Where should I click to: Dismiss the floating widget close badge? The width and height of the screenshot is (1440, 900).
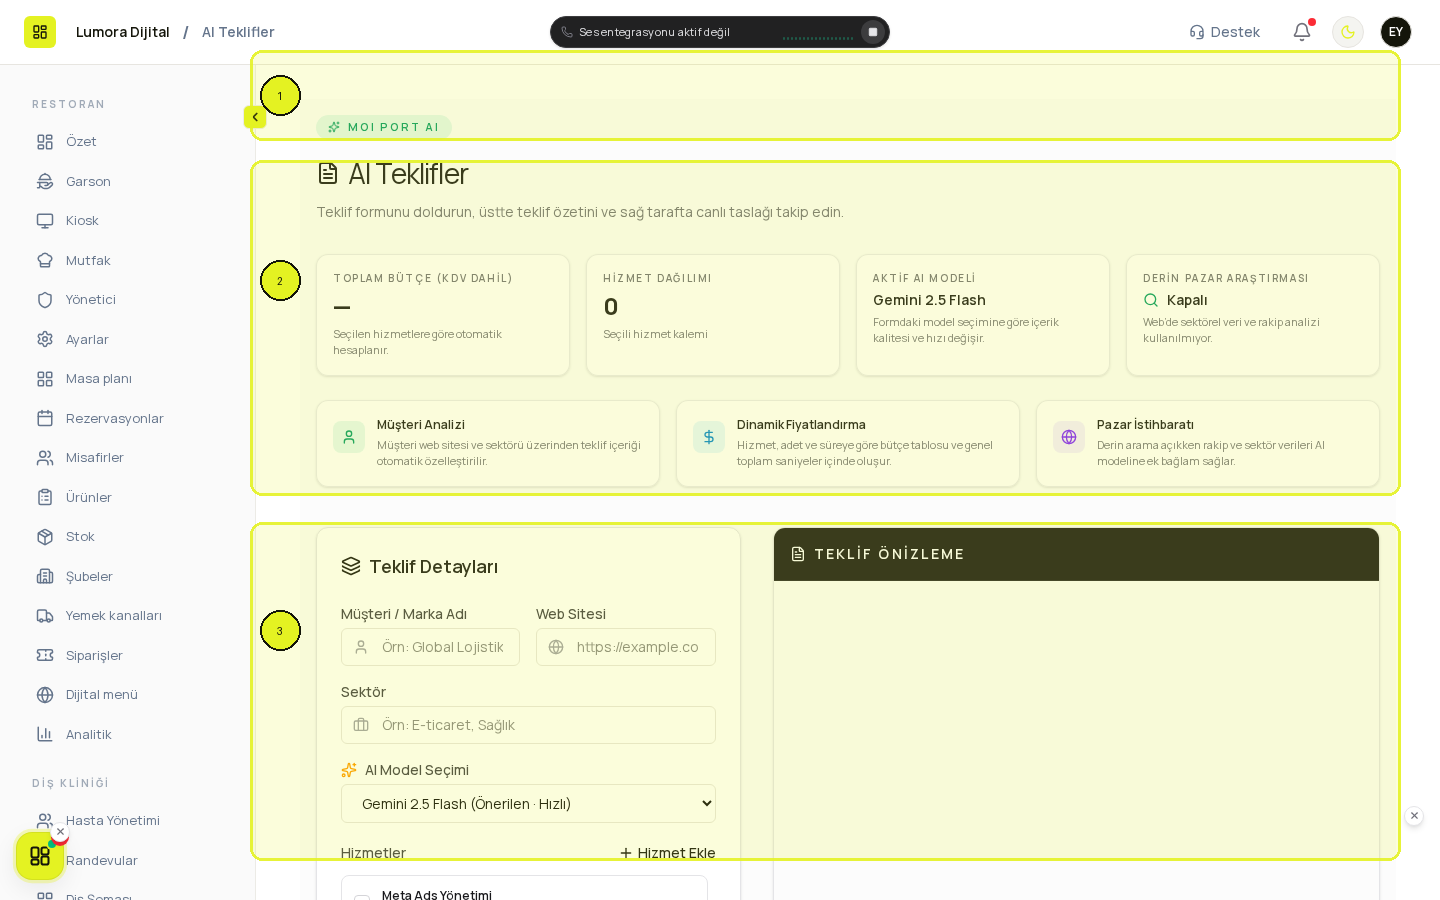(x=60, y=832)
